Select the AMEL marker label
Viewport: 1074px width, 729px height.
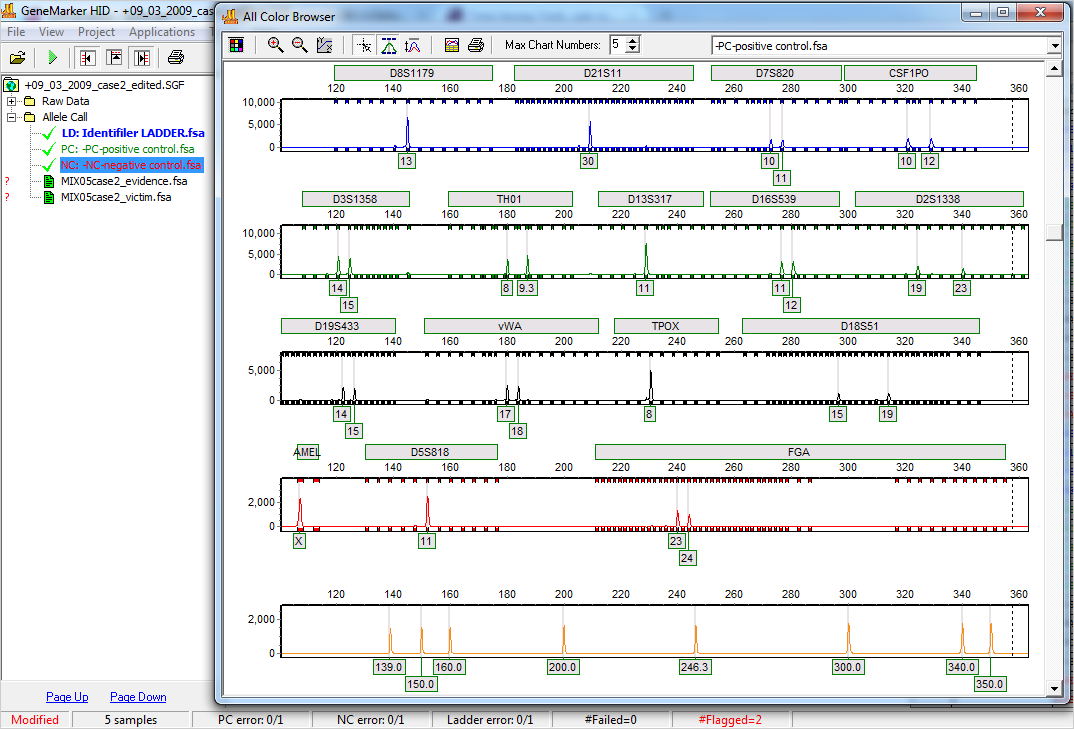click(307, 452)
